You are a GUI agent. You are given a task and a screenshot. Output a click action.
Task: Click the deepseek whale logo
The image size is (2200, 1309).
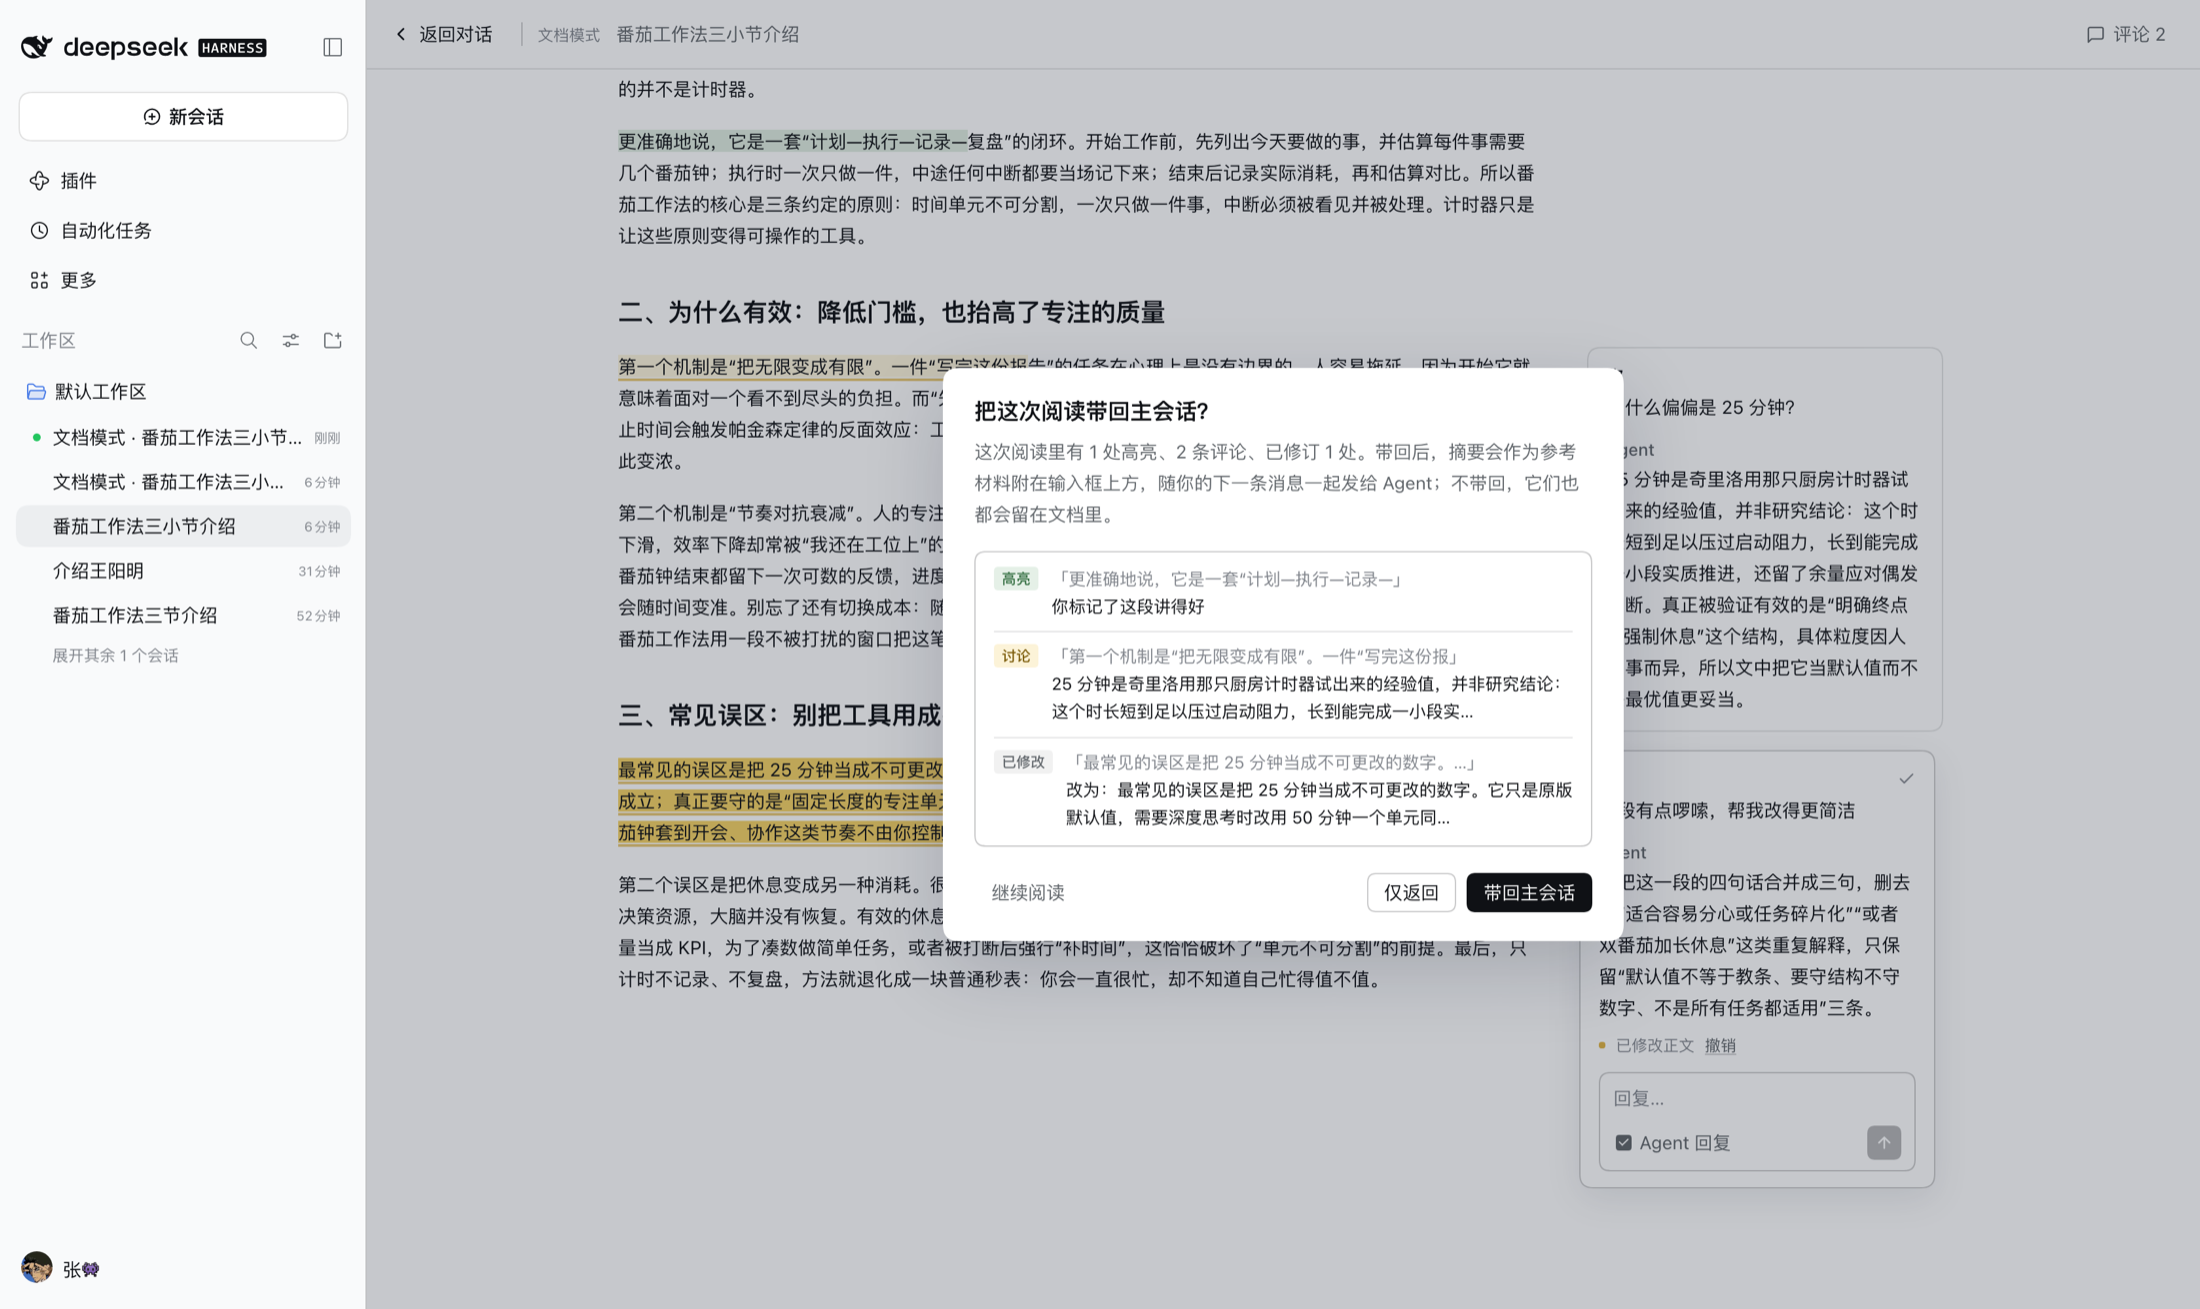37,47
